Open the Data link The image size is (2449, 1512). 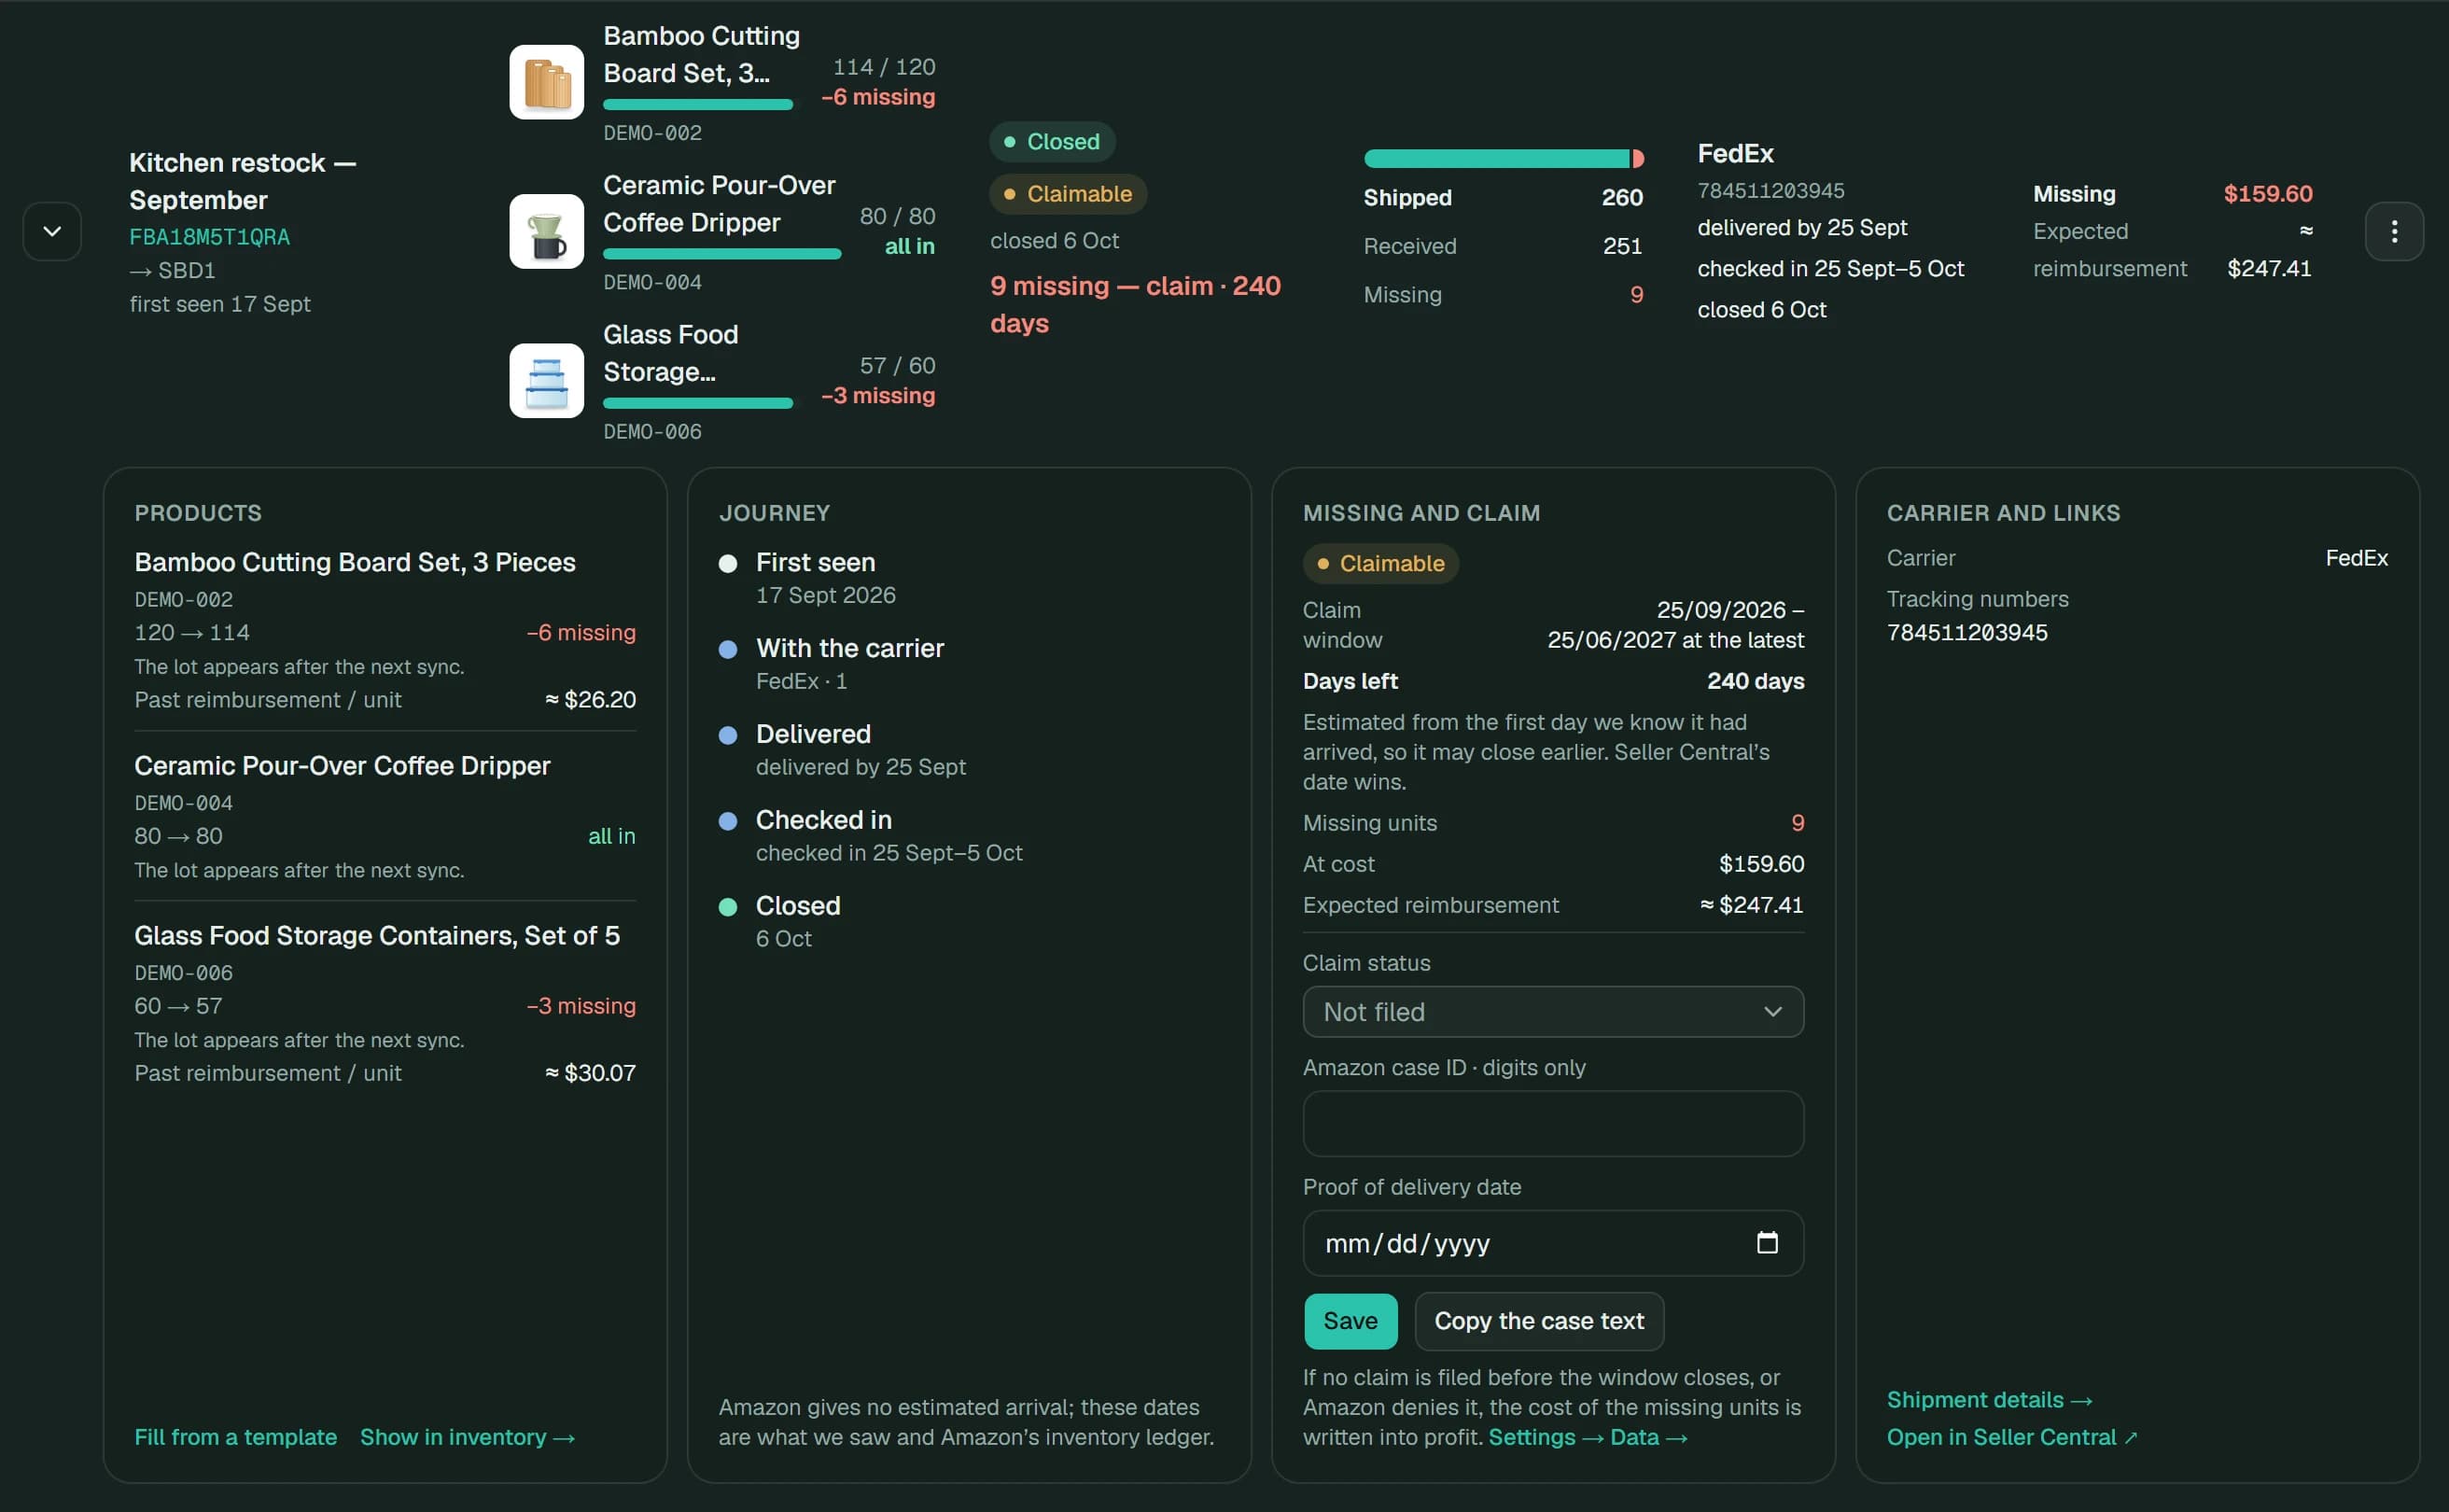click(1649, 1437)
